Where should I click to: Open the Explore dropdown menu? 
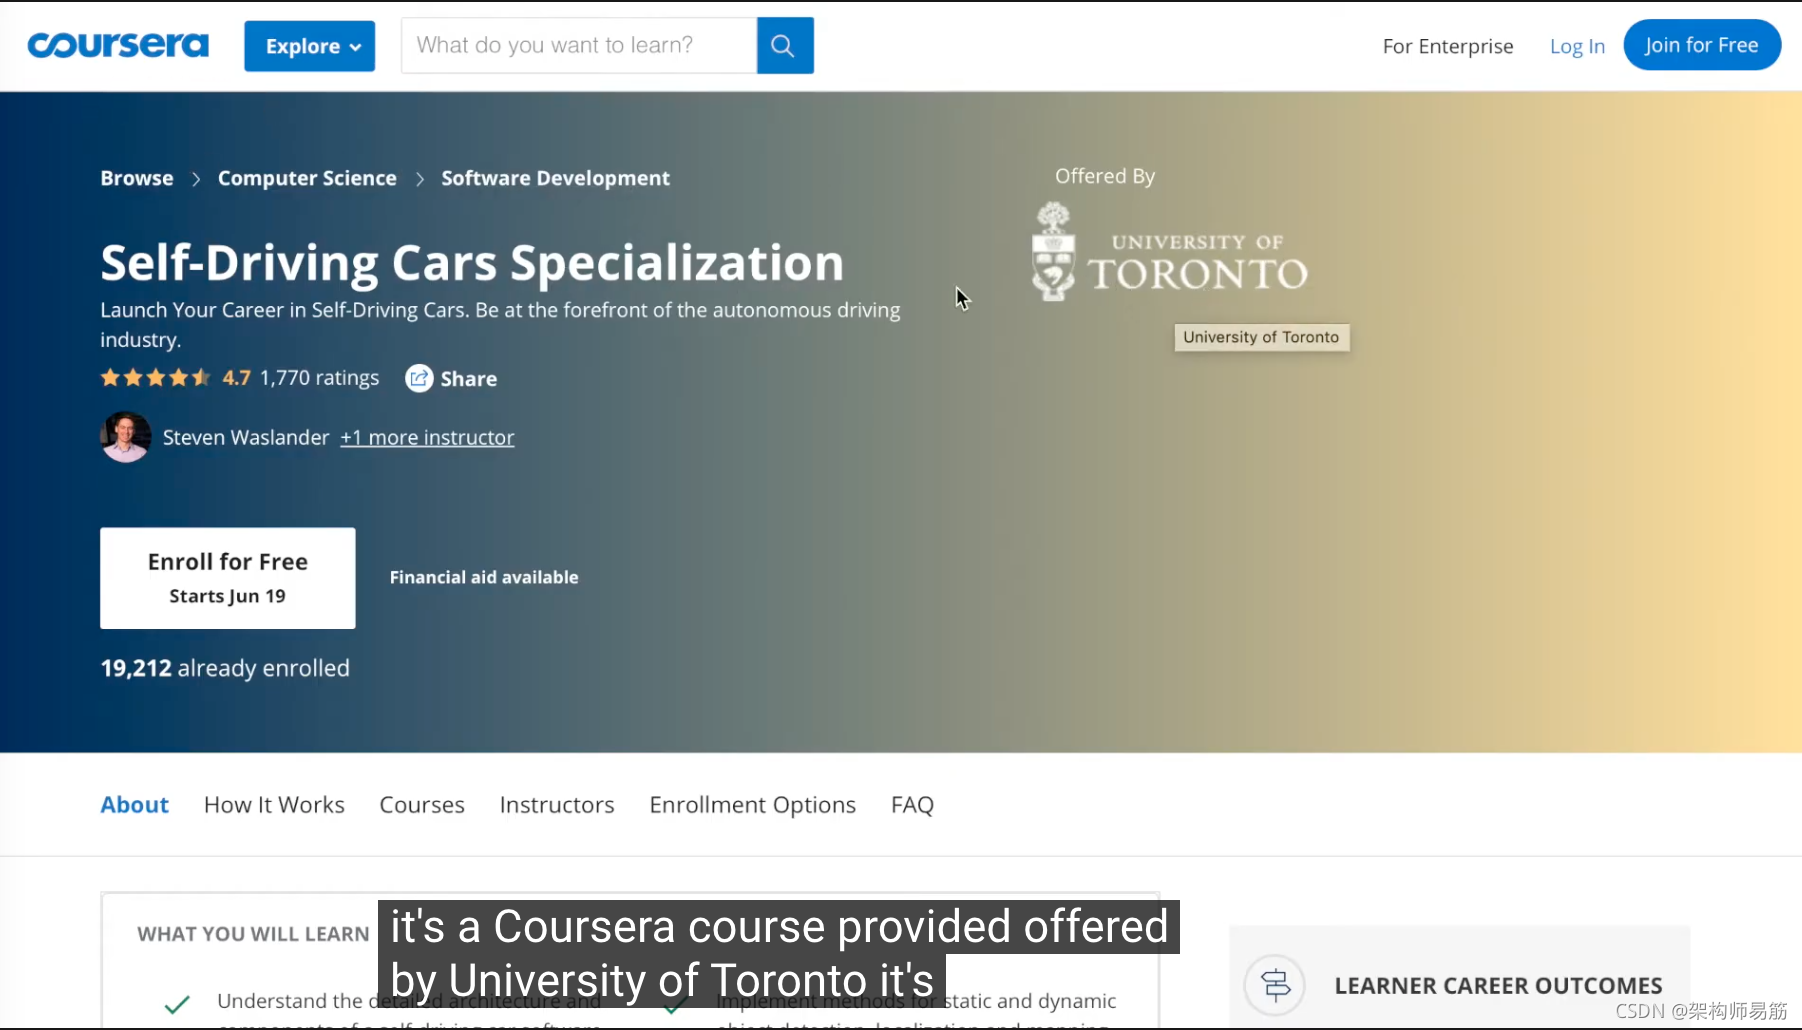point(310,46)
